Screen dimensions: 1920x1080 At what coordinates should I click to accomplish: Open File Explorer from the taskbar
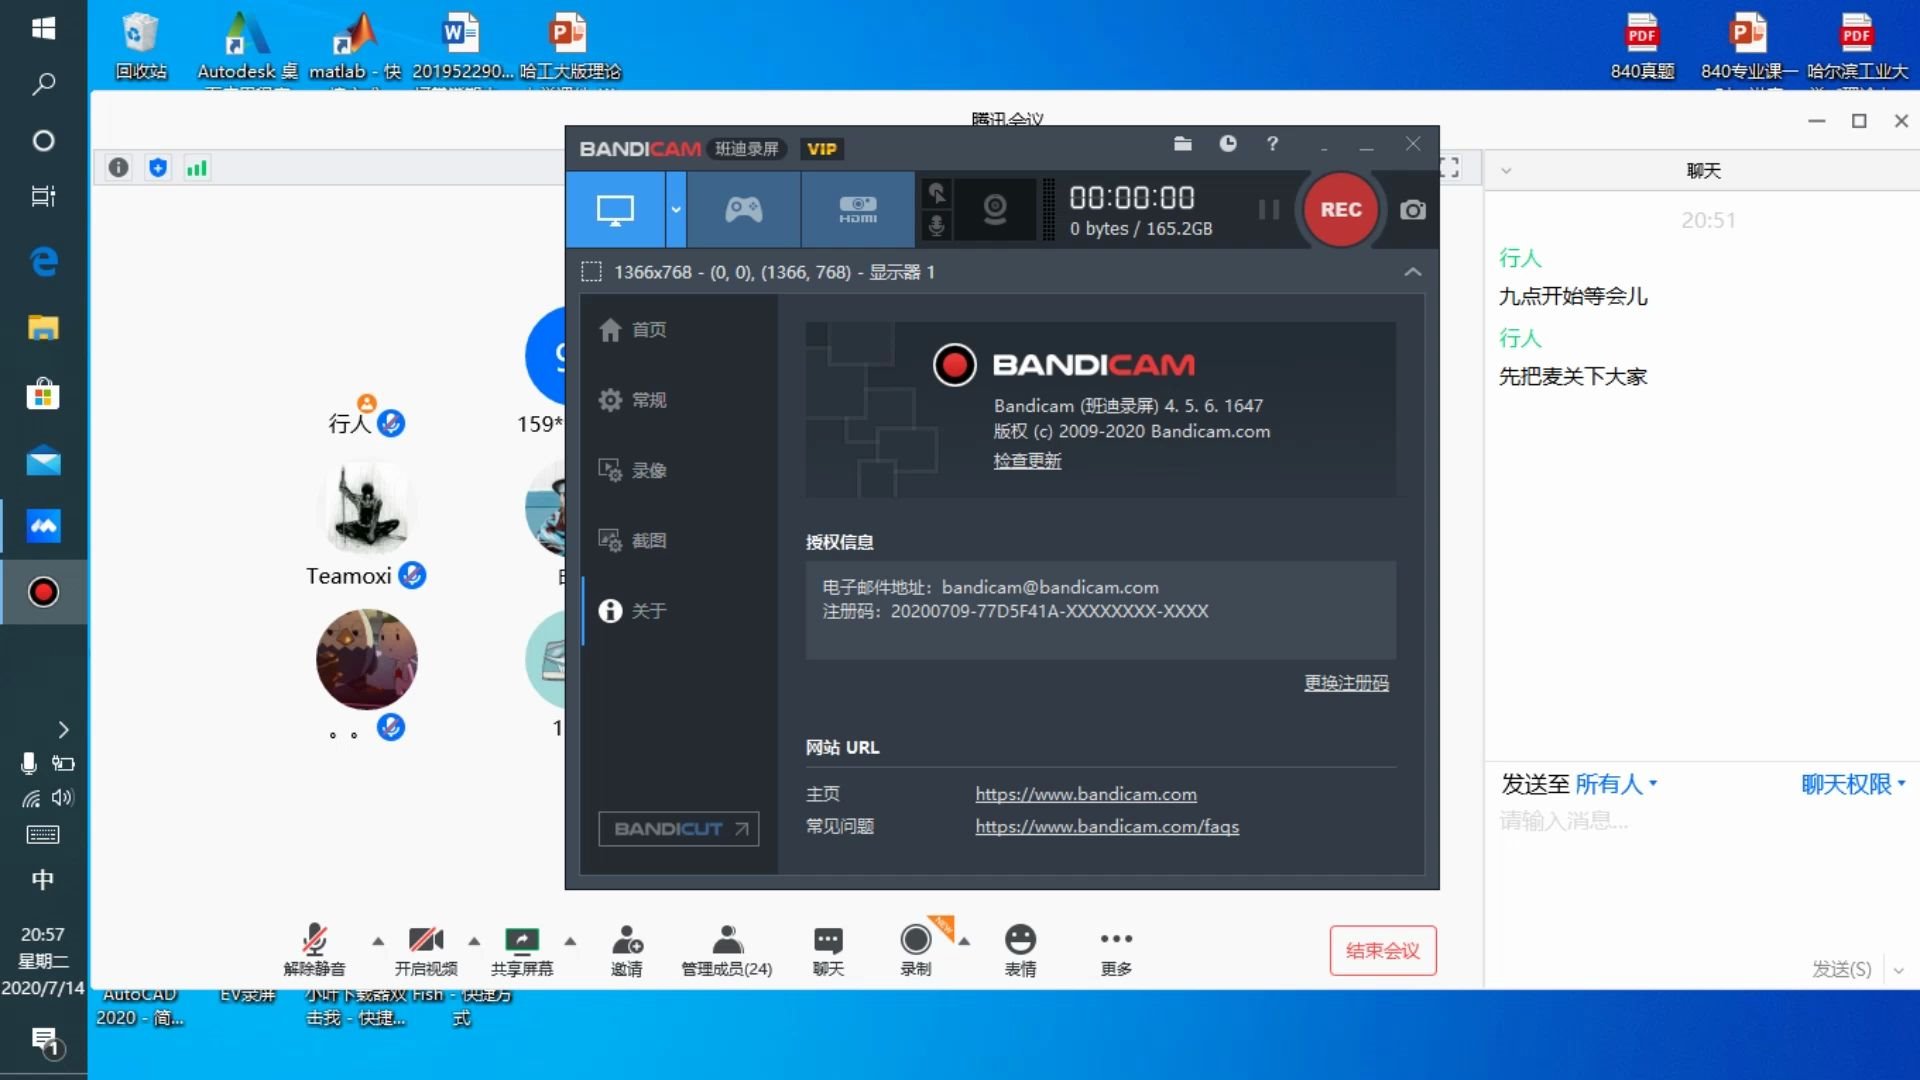click(x=43, y=328)
